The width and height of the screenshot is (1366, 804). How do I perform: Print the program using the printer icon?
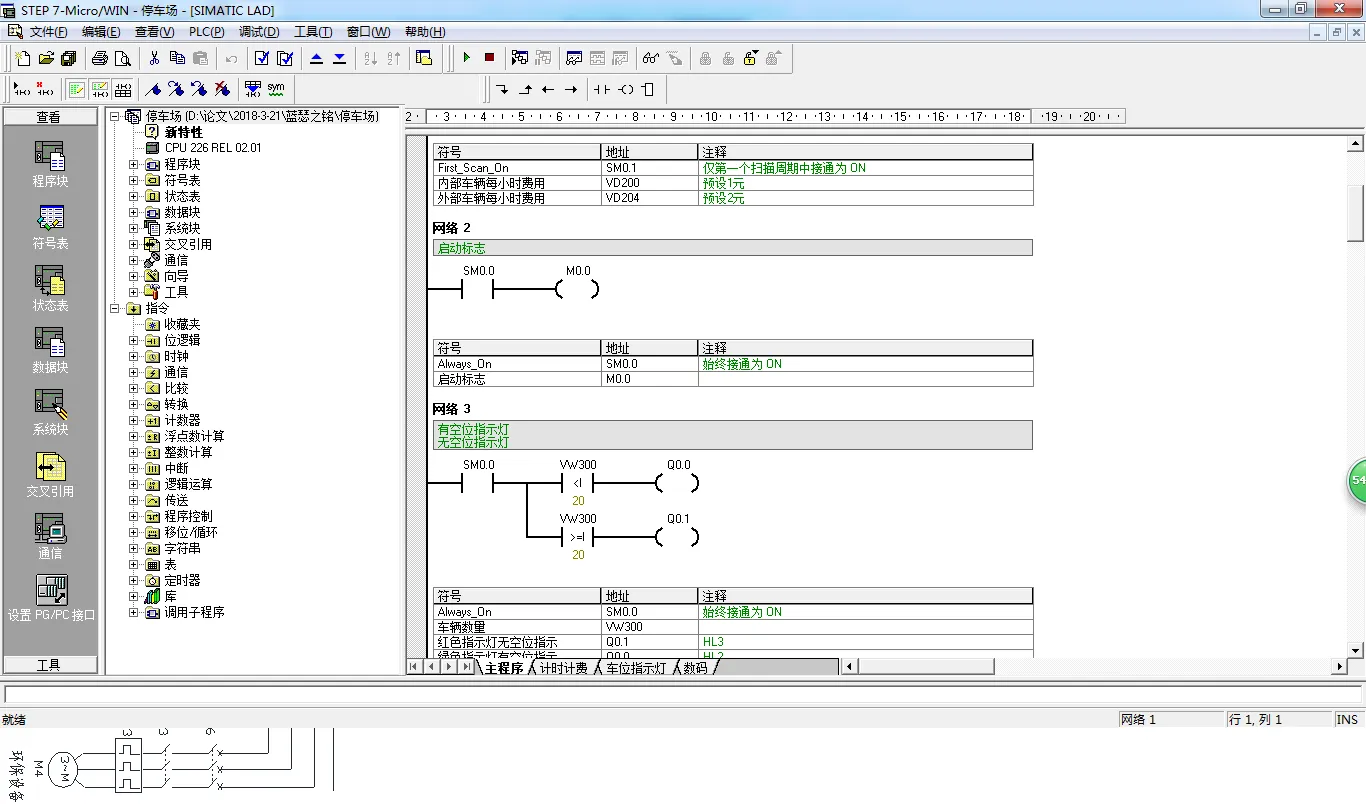pos(100,58)
